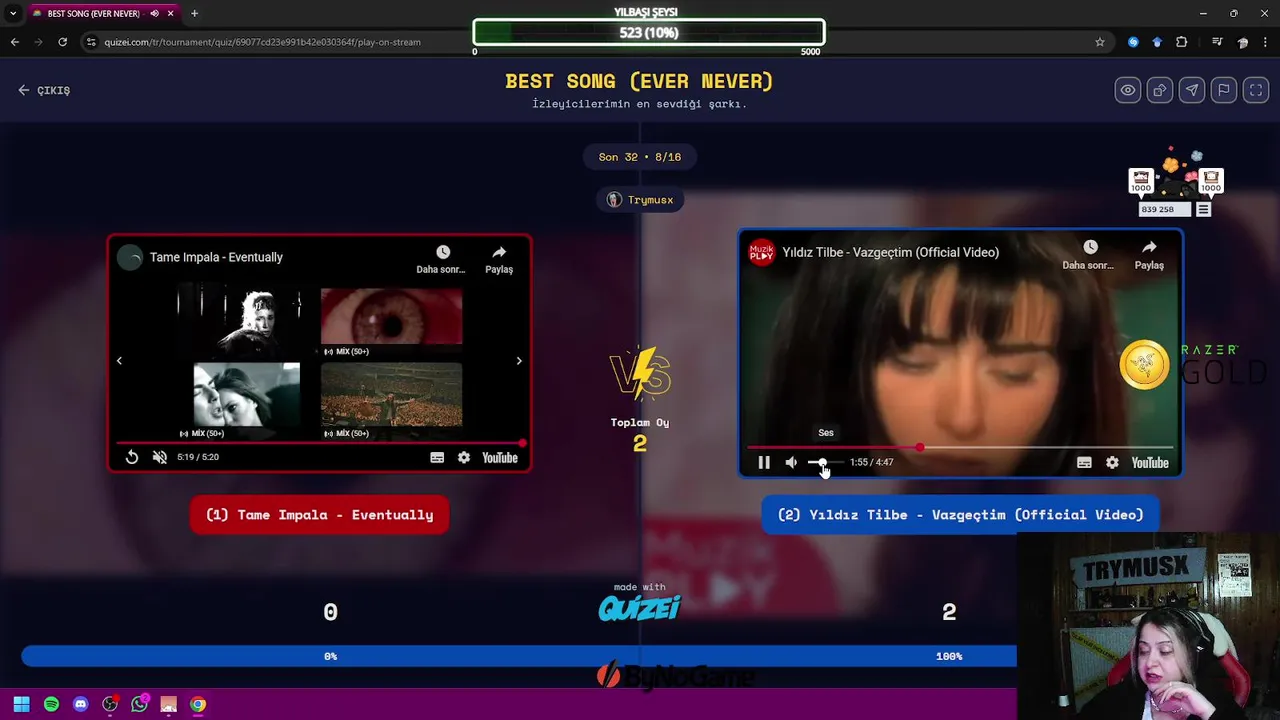1280x720 pixels.
Task: Mute the Yıldız Tilbe video speaker icon
Action: coord(791,462)
